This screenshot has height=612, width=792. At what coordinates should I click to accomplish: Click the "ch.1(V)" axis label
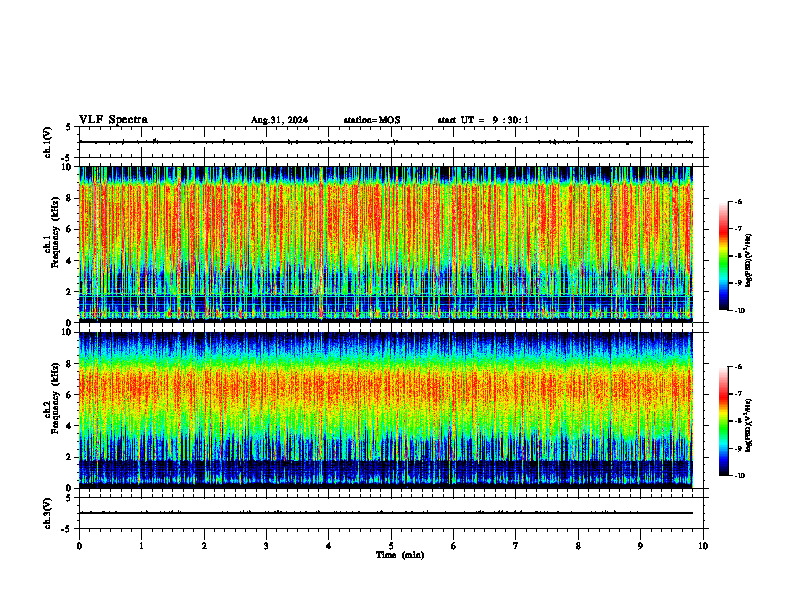(x=48, y=142)
